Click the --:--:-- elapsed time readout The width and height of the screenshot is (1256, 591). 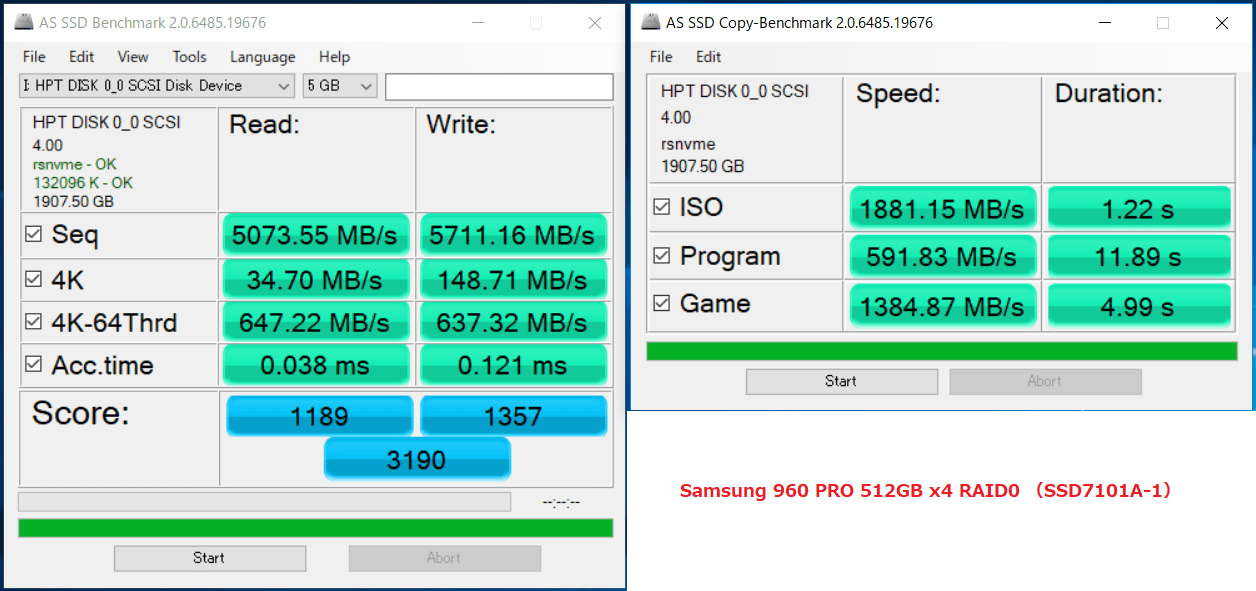pyautogui.click(x=561, y=502)
